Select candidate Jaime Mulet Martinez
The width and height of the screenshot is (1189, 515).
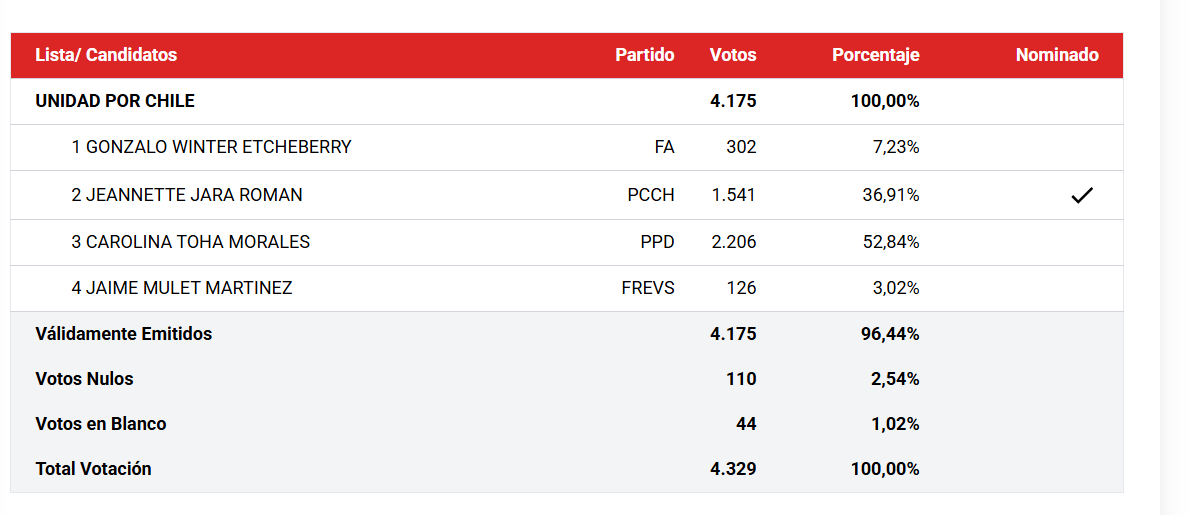[x=182, y=288]
